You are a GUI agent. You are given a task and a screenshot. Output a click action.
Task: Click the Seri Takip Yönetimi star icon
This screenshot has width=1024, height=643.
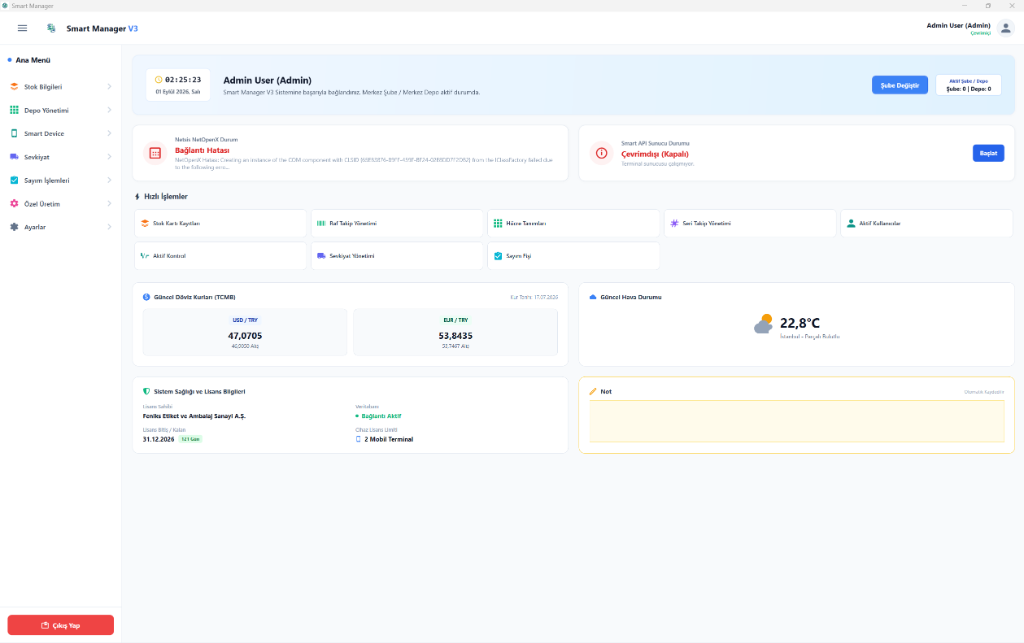click(675, 223)
